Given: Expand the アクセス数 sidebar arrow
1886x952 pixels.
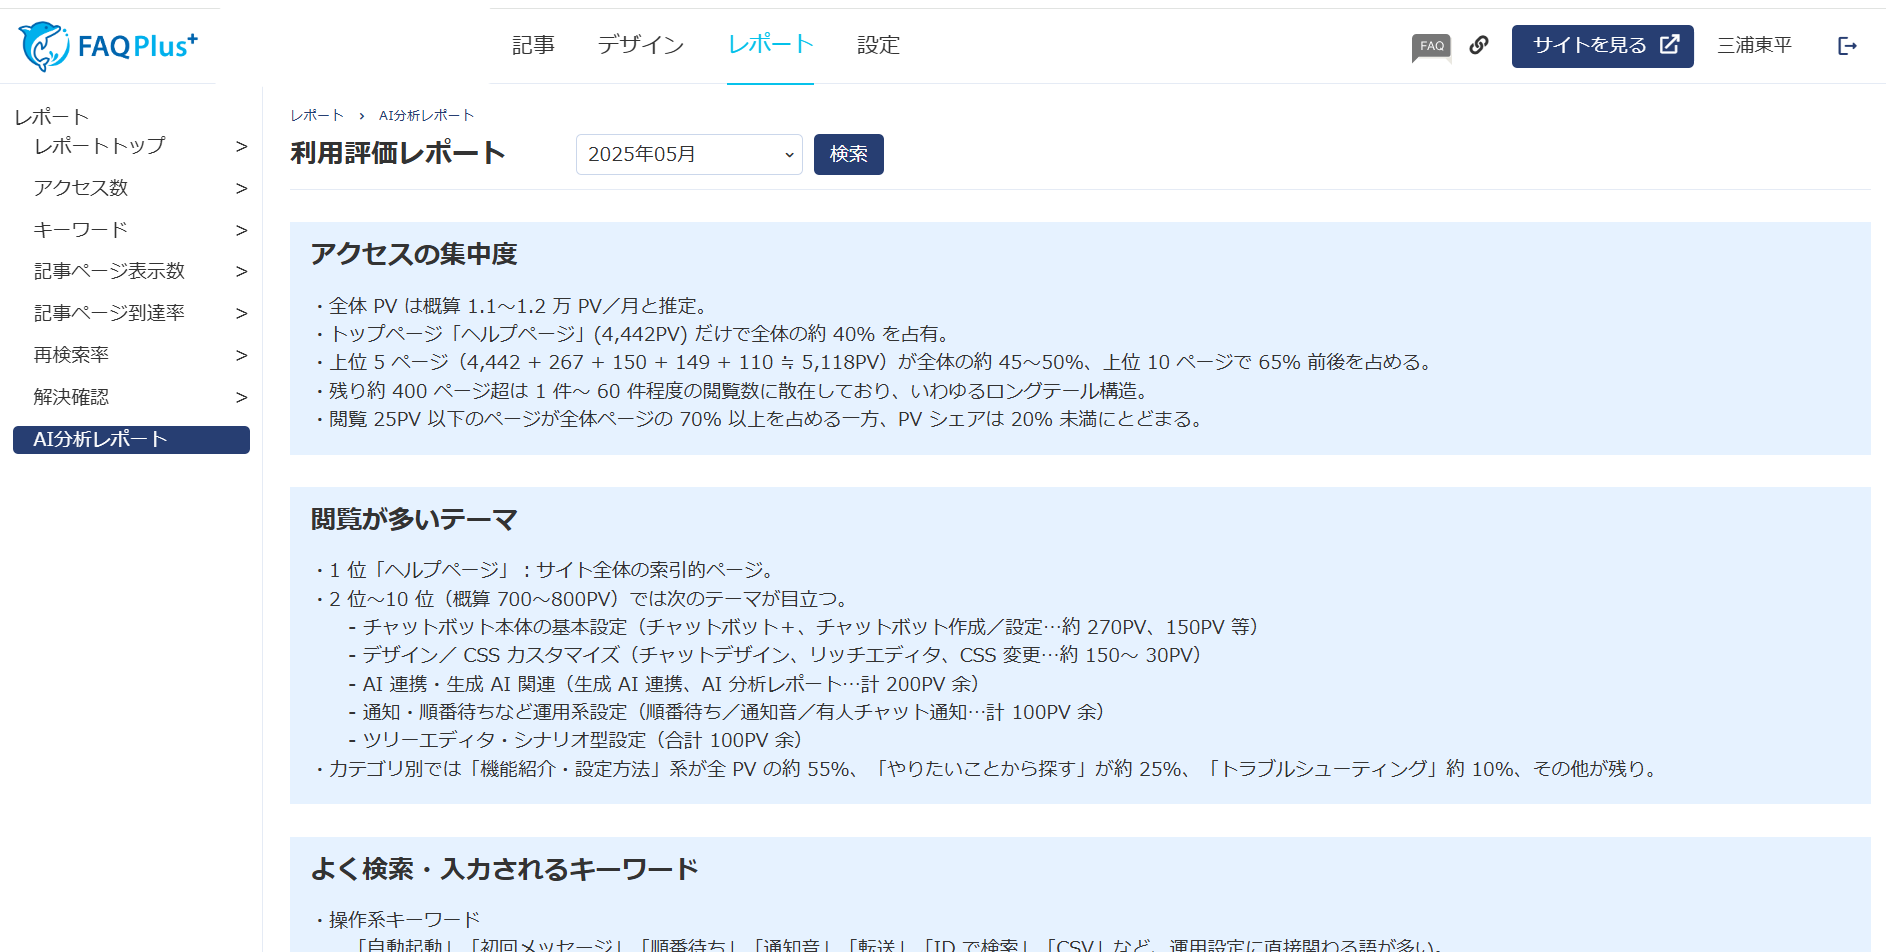Looking at the screenshot, I should [x=241, y=188].
